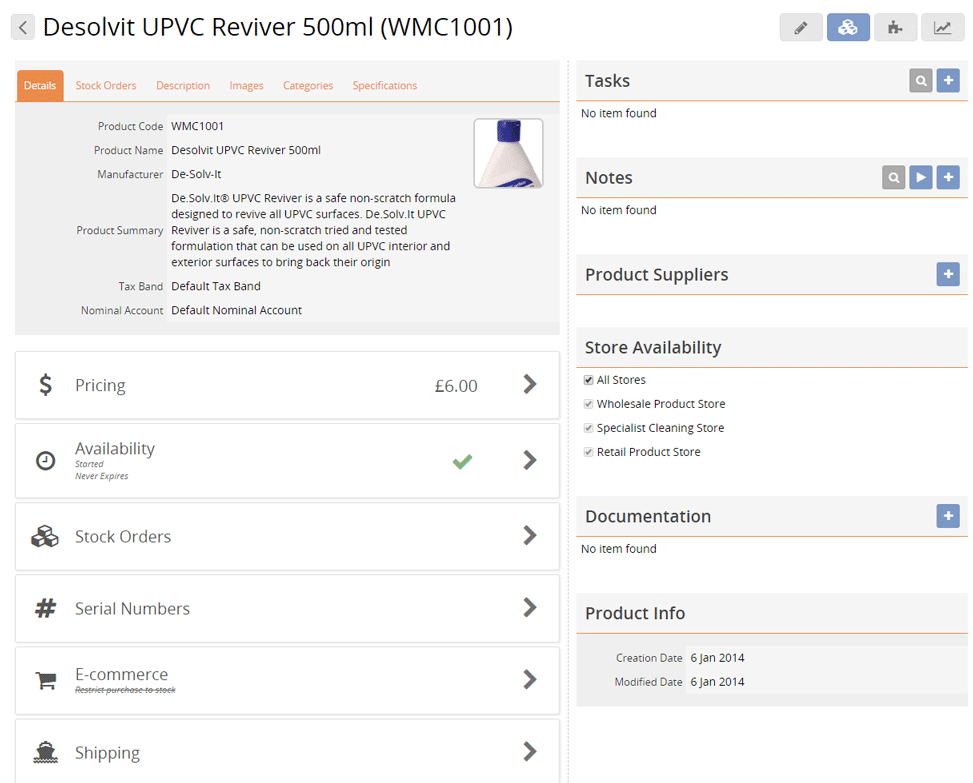Click the dollar sign Pricing icon
Screen dimensions: 973x783
(x=45, y=385)
